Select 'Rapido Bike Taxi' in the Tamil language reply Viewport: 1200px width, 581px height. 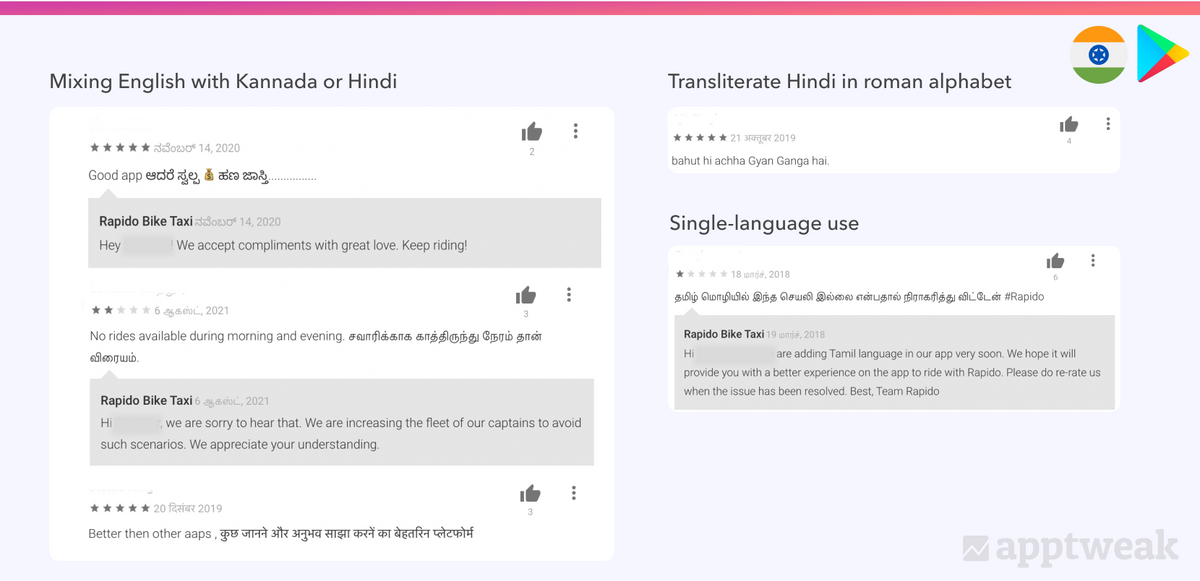point(724,334)
